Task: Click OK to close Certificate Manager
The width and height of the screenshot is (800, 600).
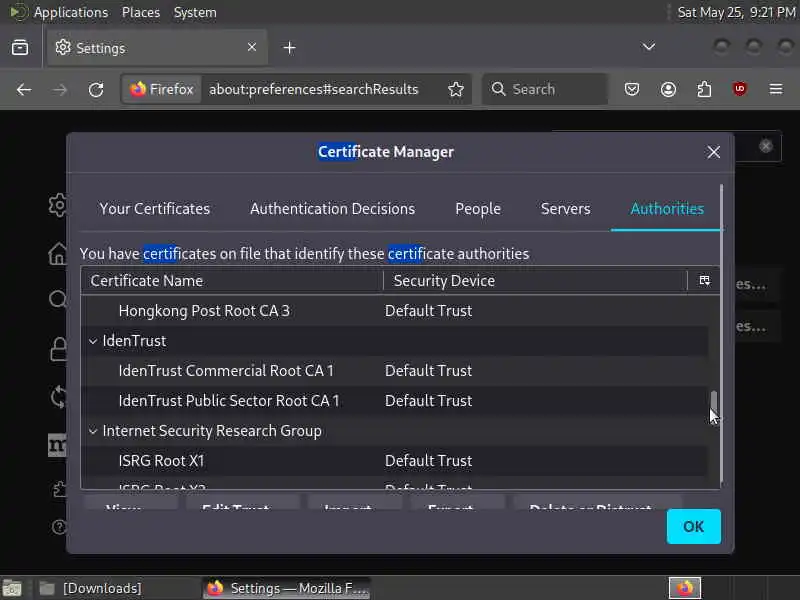Action: [x=693, y=527]
